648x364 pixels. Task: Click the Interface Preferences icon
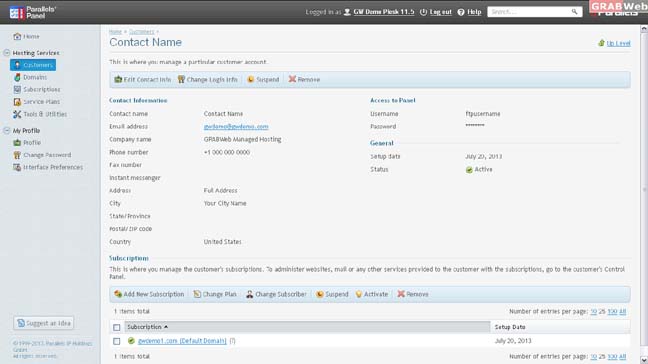coord(17,167)
